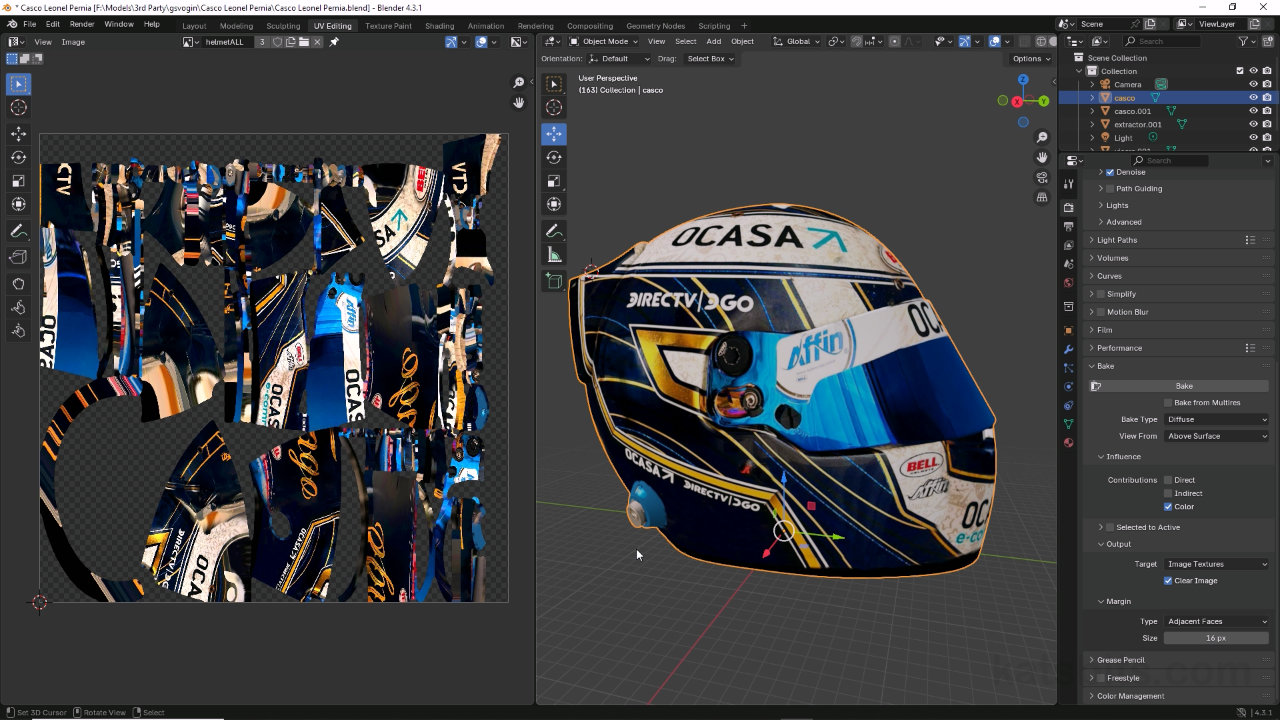Image resolution: width=1280 pixels, height=720 pixels.
Task: Uncheck the Denoise checkbox
Action: tap(1110, 172)
